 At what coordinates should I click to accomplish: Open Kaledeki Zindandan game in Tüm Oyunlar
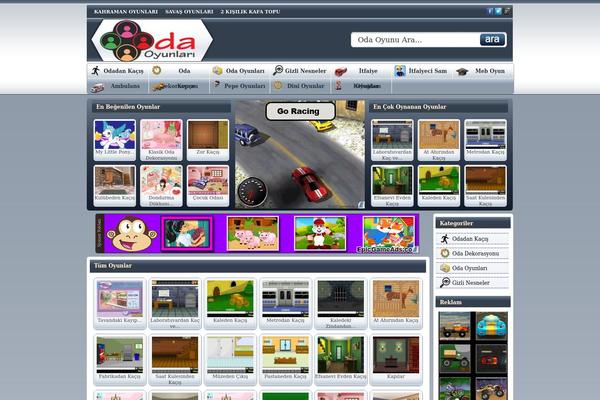coord(341,299)
